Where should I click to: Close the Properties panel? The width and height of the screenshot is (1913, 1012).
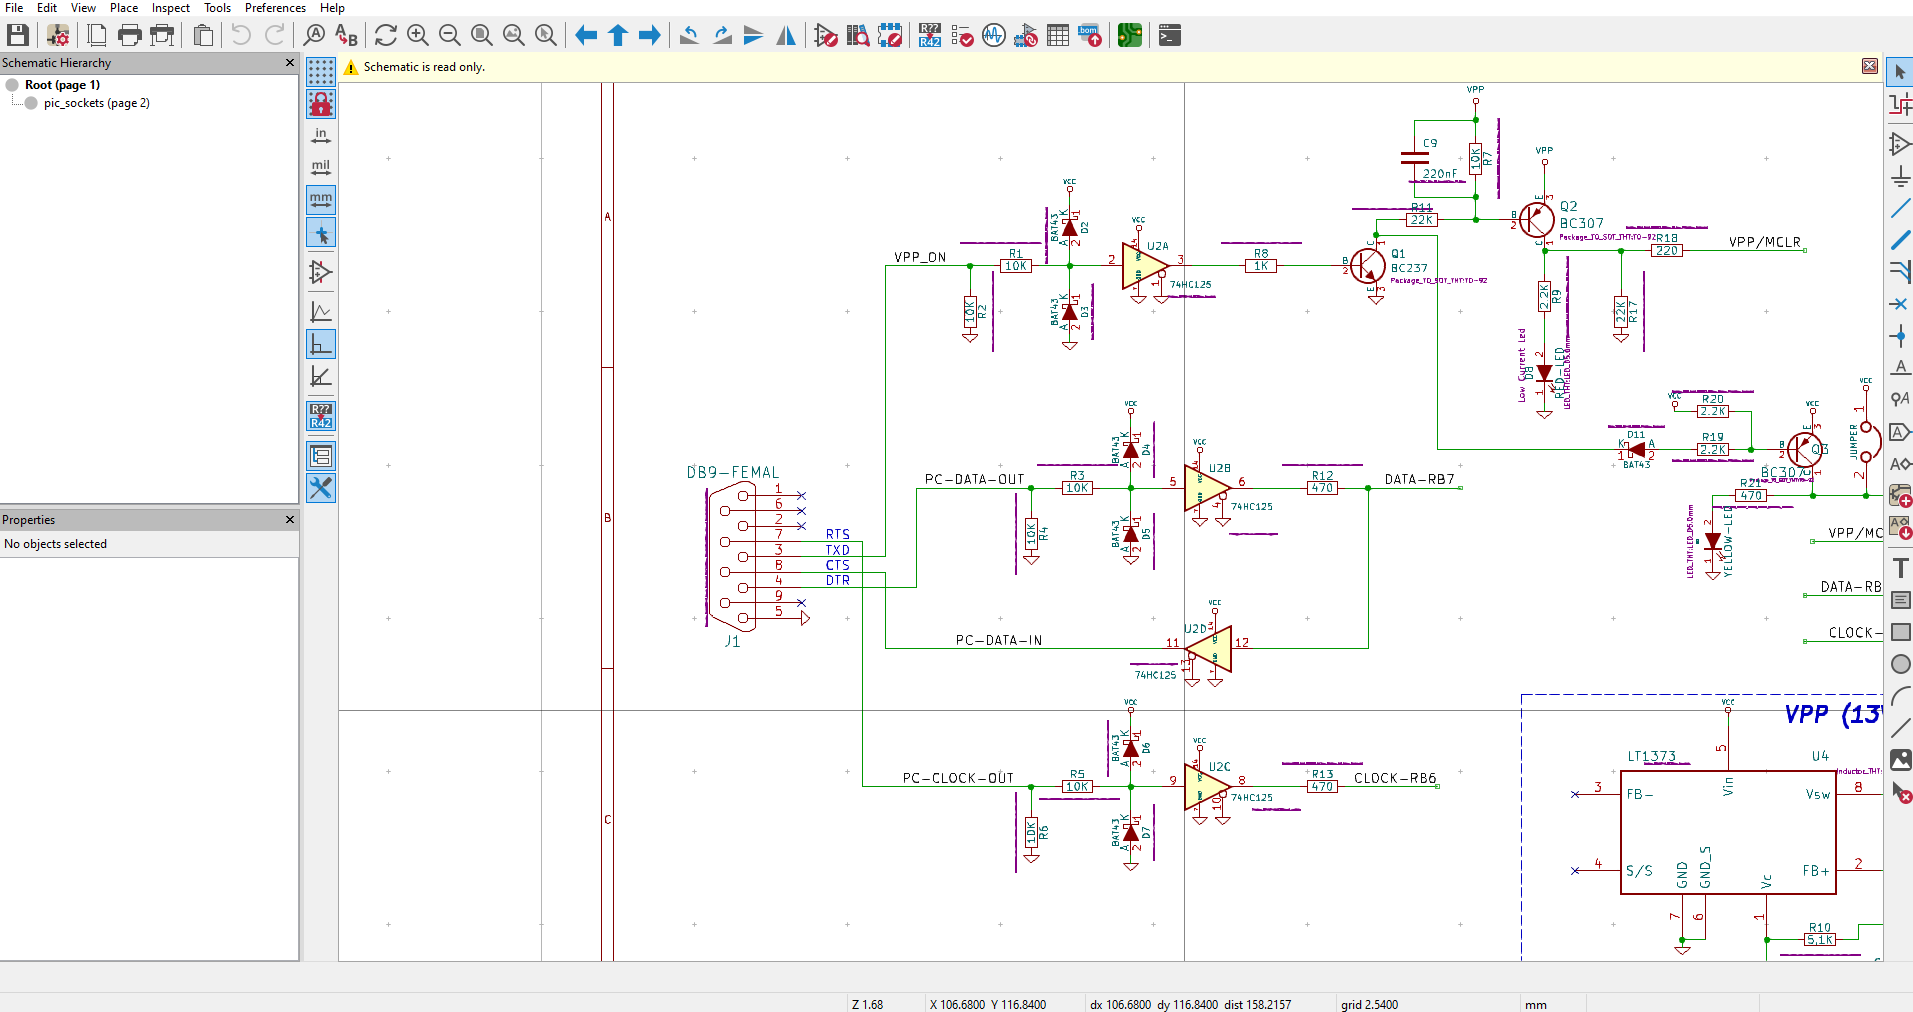[290, 520]
